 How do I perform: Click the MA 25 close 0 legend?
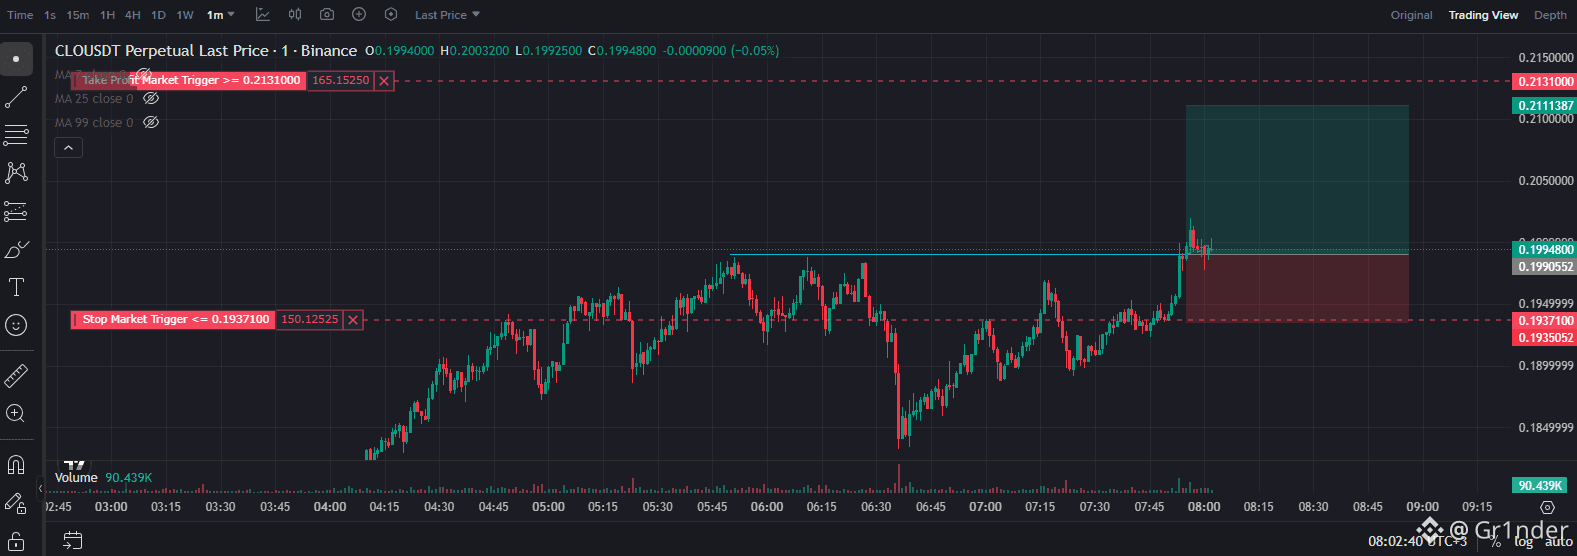[x=94, y=99]
